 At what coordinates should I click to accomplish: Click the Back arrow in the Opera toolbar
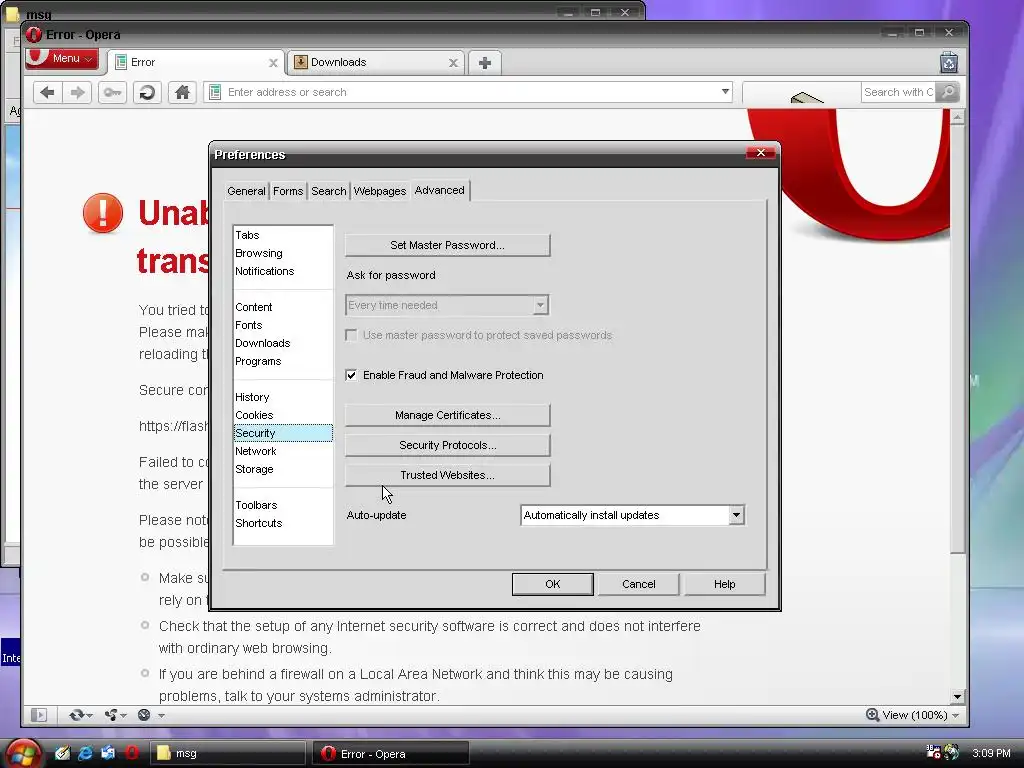47,92
